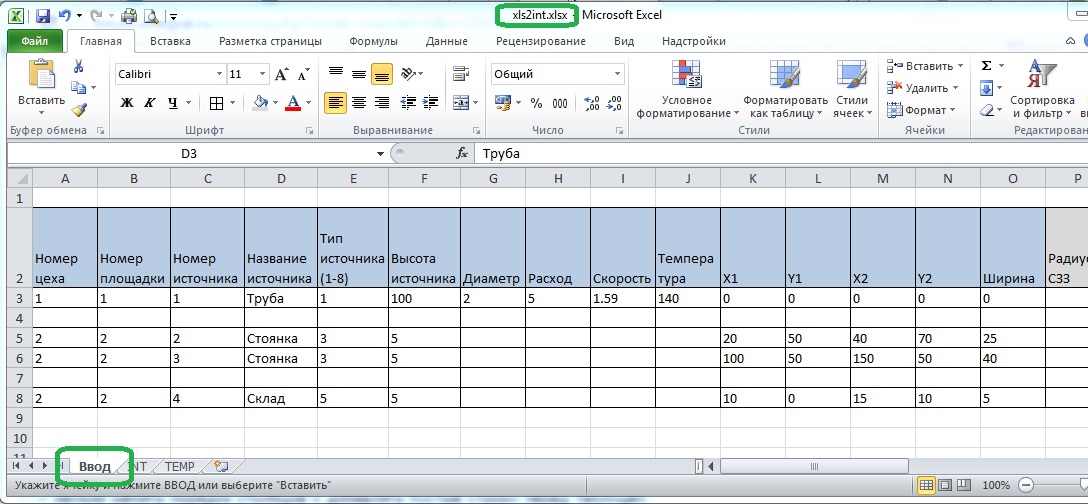Click the AutoSum sigma icon
The image size is (1088, 504).
click(986, 65)
